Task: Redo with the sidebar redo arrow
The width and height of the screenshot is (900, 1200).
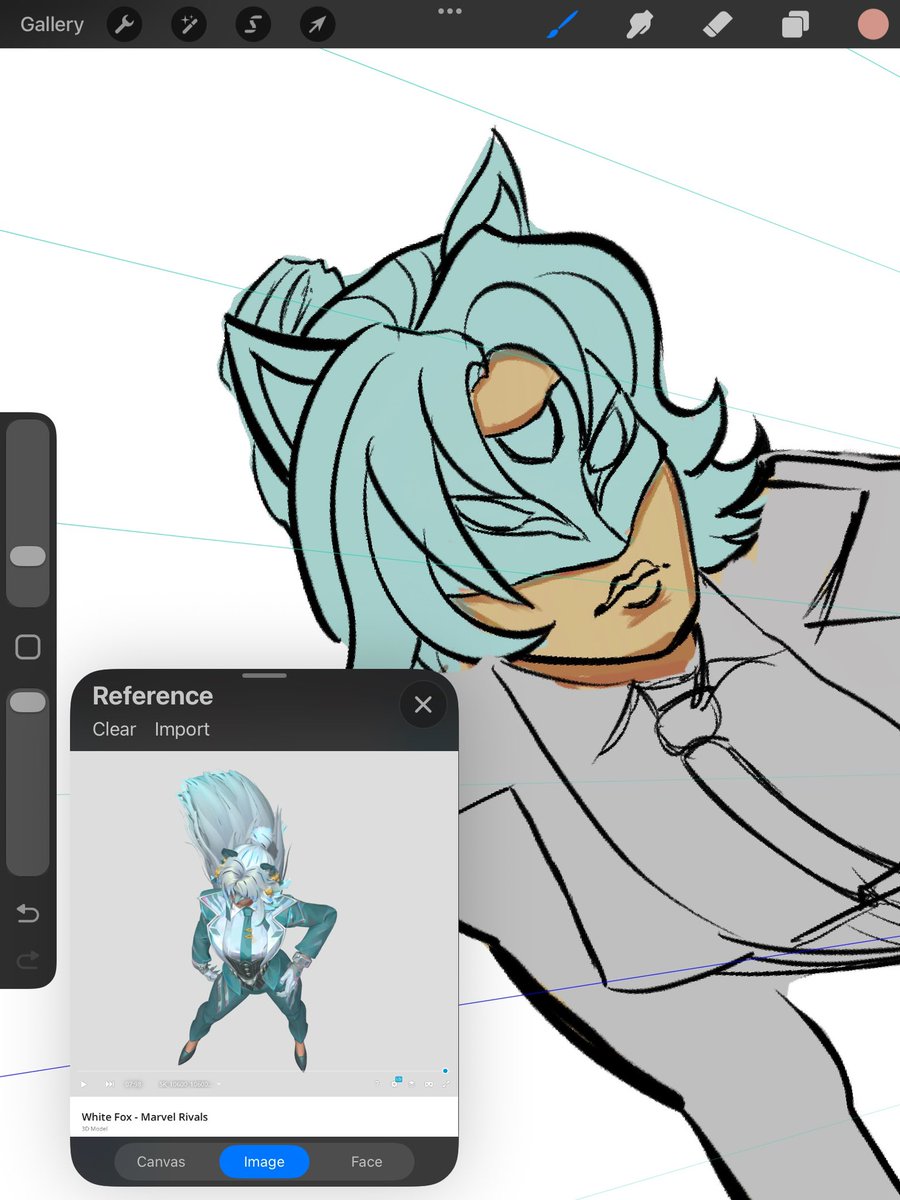Action: [x=28, y=960]
